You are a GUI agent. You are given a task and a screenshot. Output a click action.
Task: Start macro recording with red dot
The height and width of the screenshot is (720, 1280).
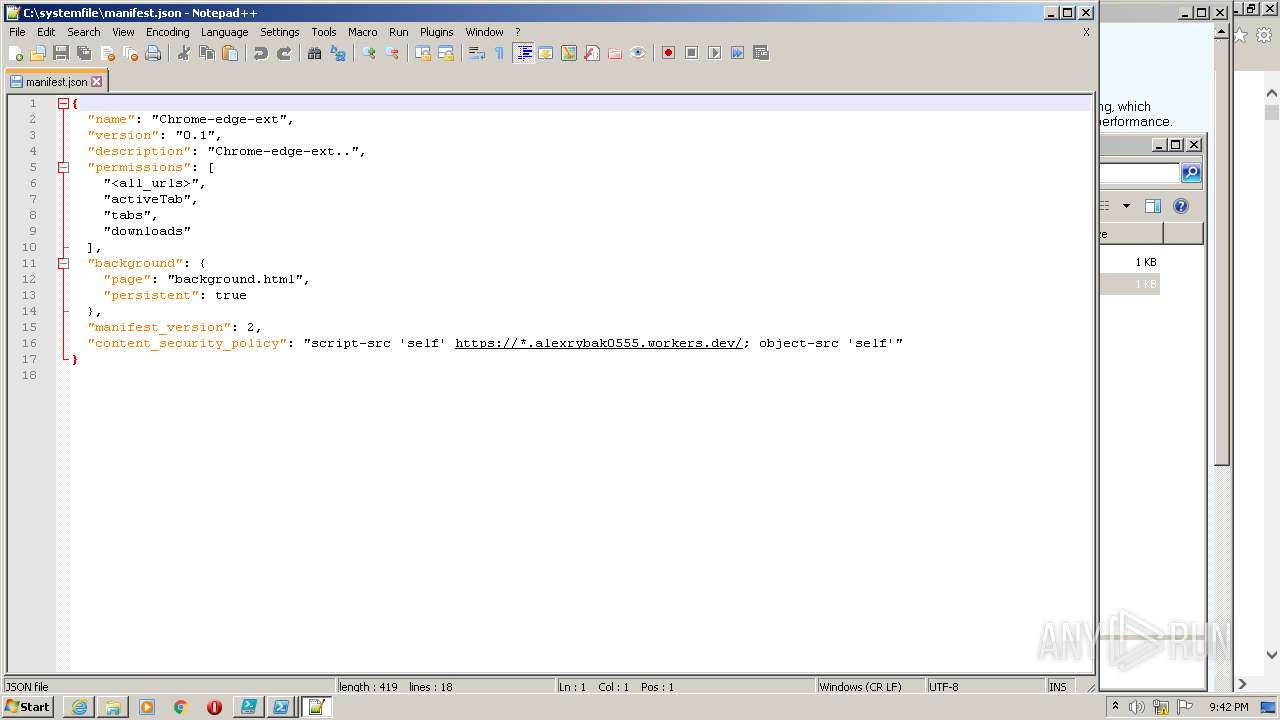(x=668, y=53)
